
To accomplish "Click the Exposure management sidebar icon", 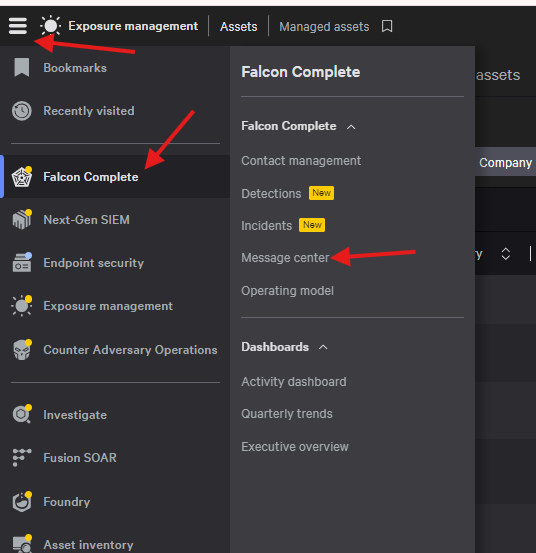I will (22, 306).
